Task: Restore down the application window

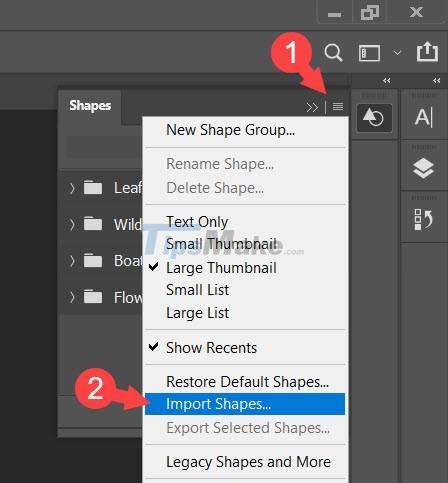Action: pos(370,13)
